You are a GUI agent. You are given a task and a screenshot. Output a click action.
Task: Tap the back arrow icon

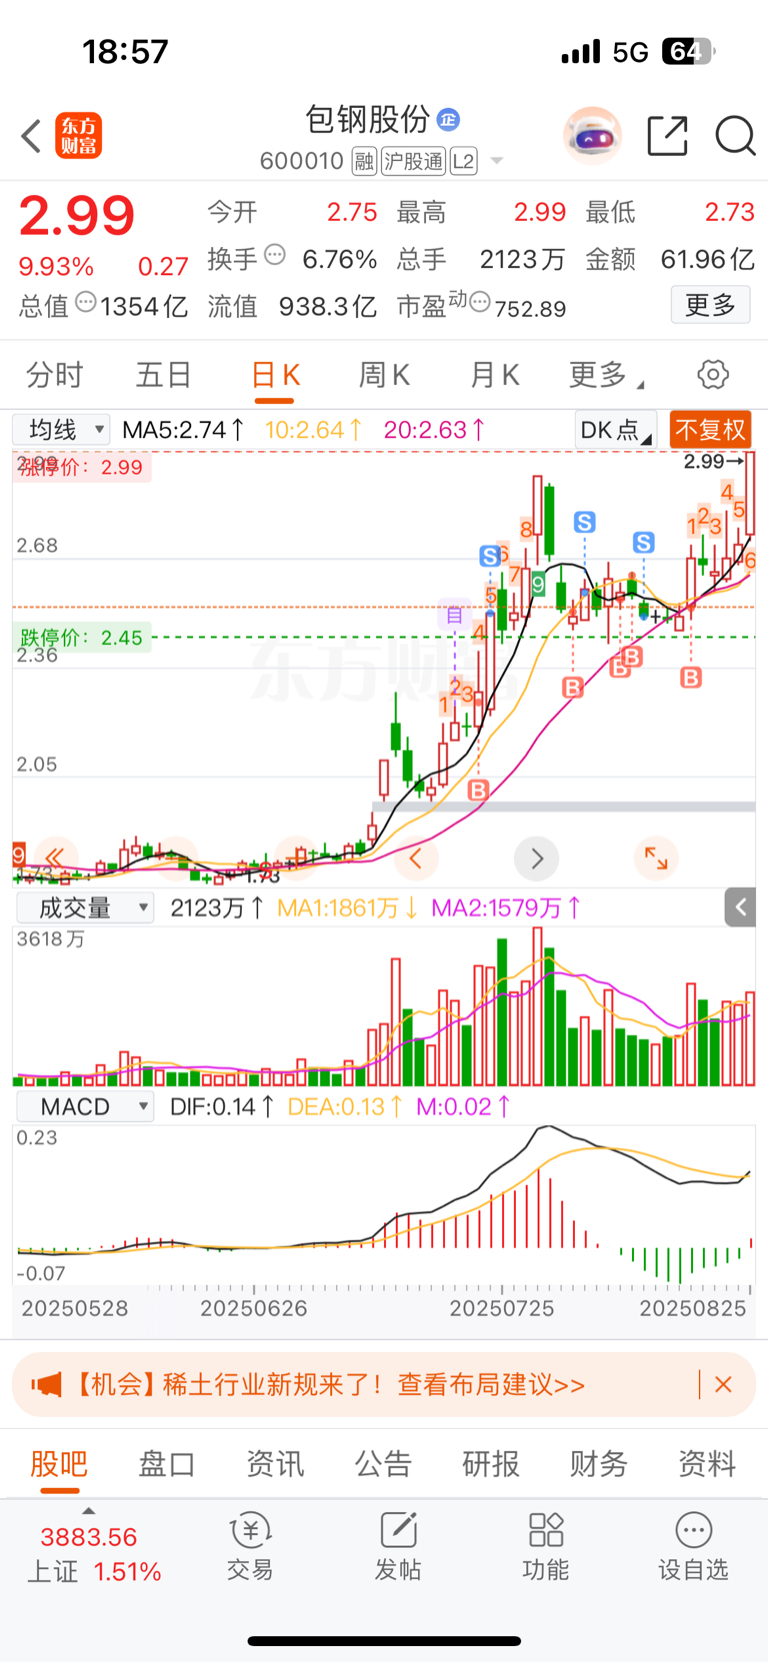point(31,136)
